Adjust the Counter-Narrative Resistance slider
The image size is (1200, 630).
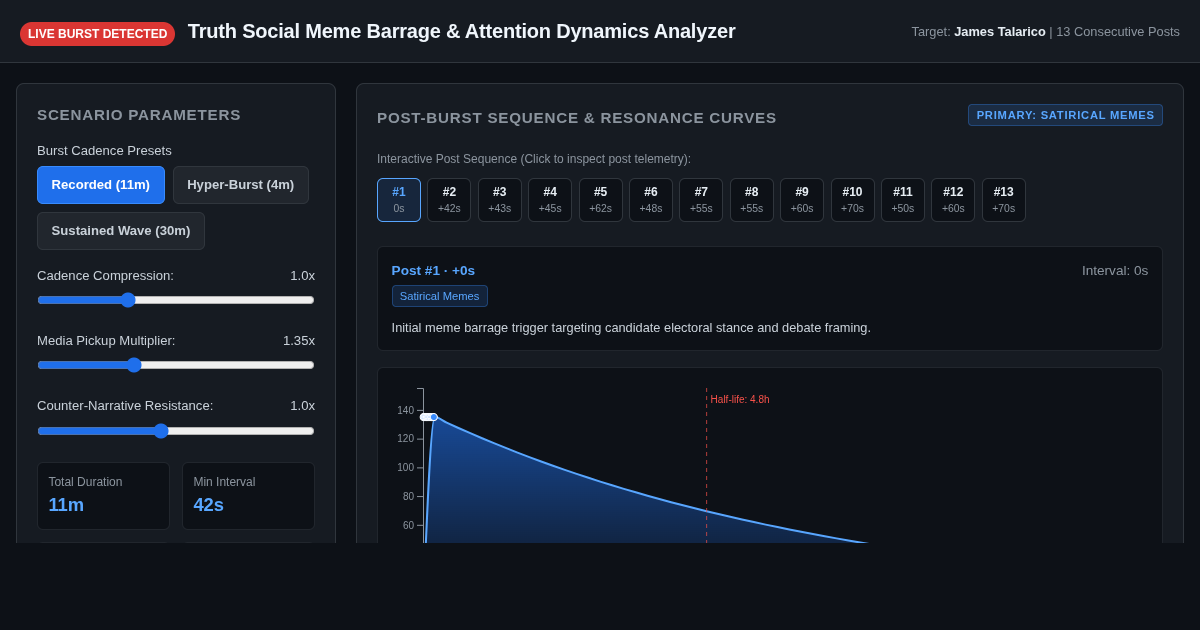(x=176, y=431)
